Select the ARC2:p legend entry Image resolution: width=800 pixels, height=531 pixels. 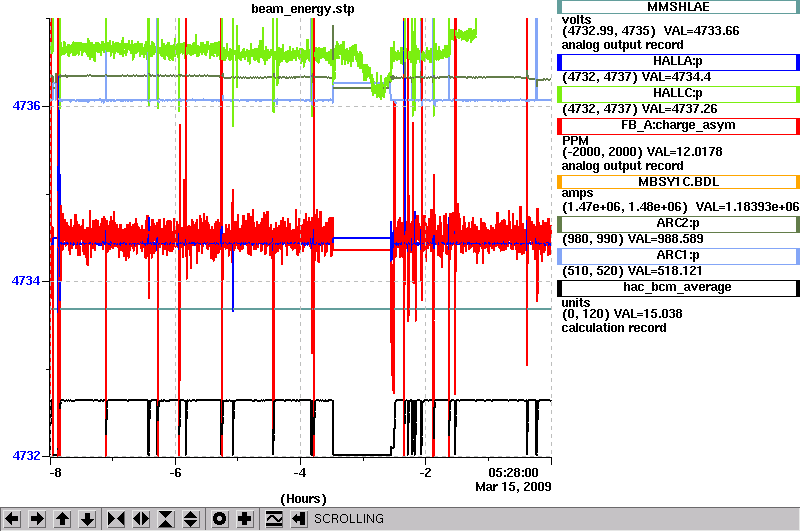tap(678, 224)
